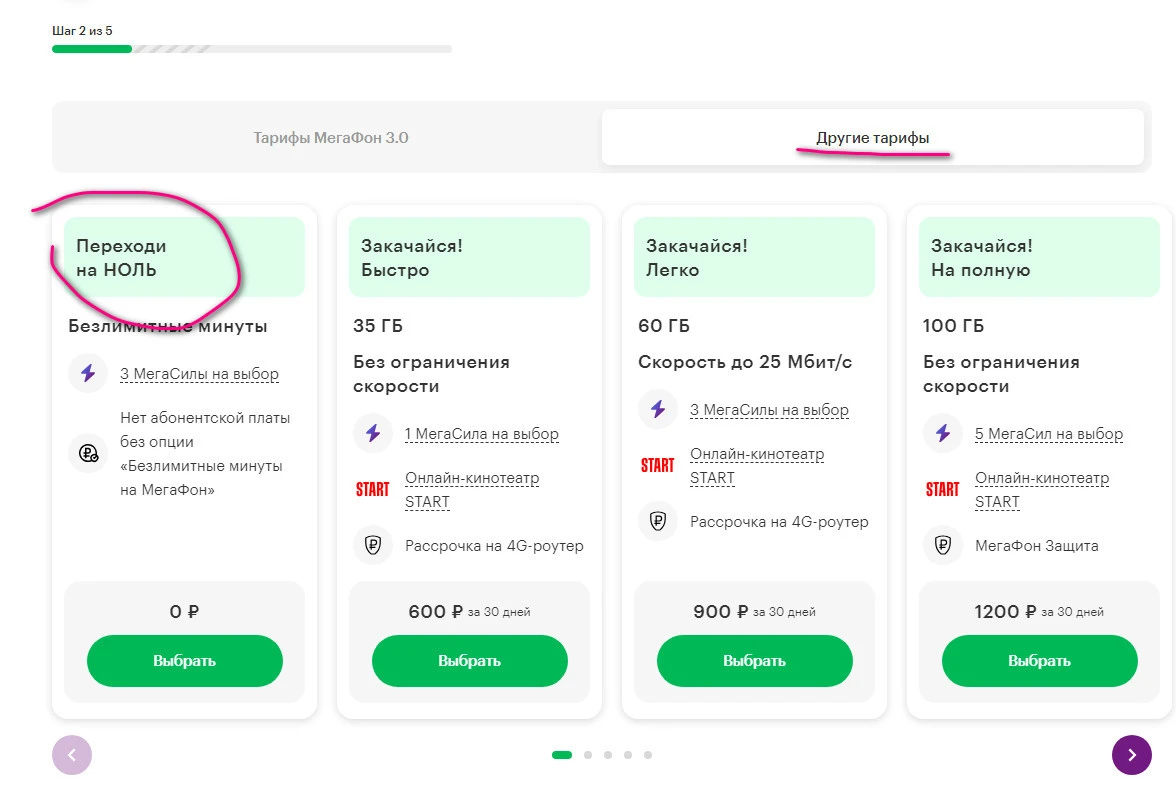Choose the 900 ₽ Закачайся! Легко tariff

pyautogui.click(x=754, y=661)
